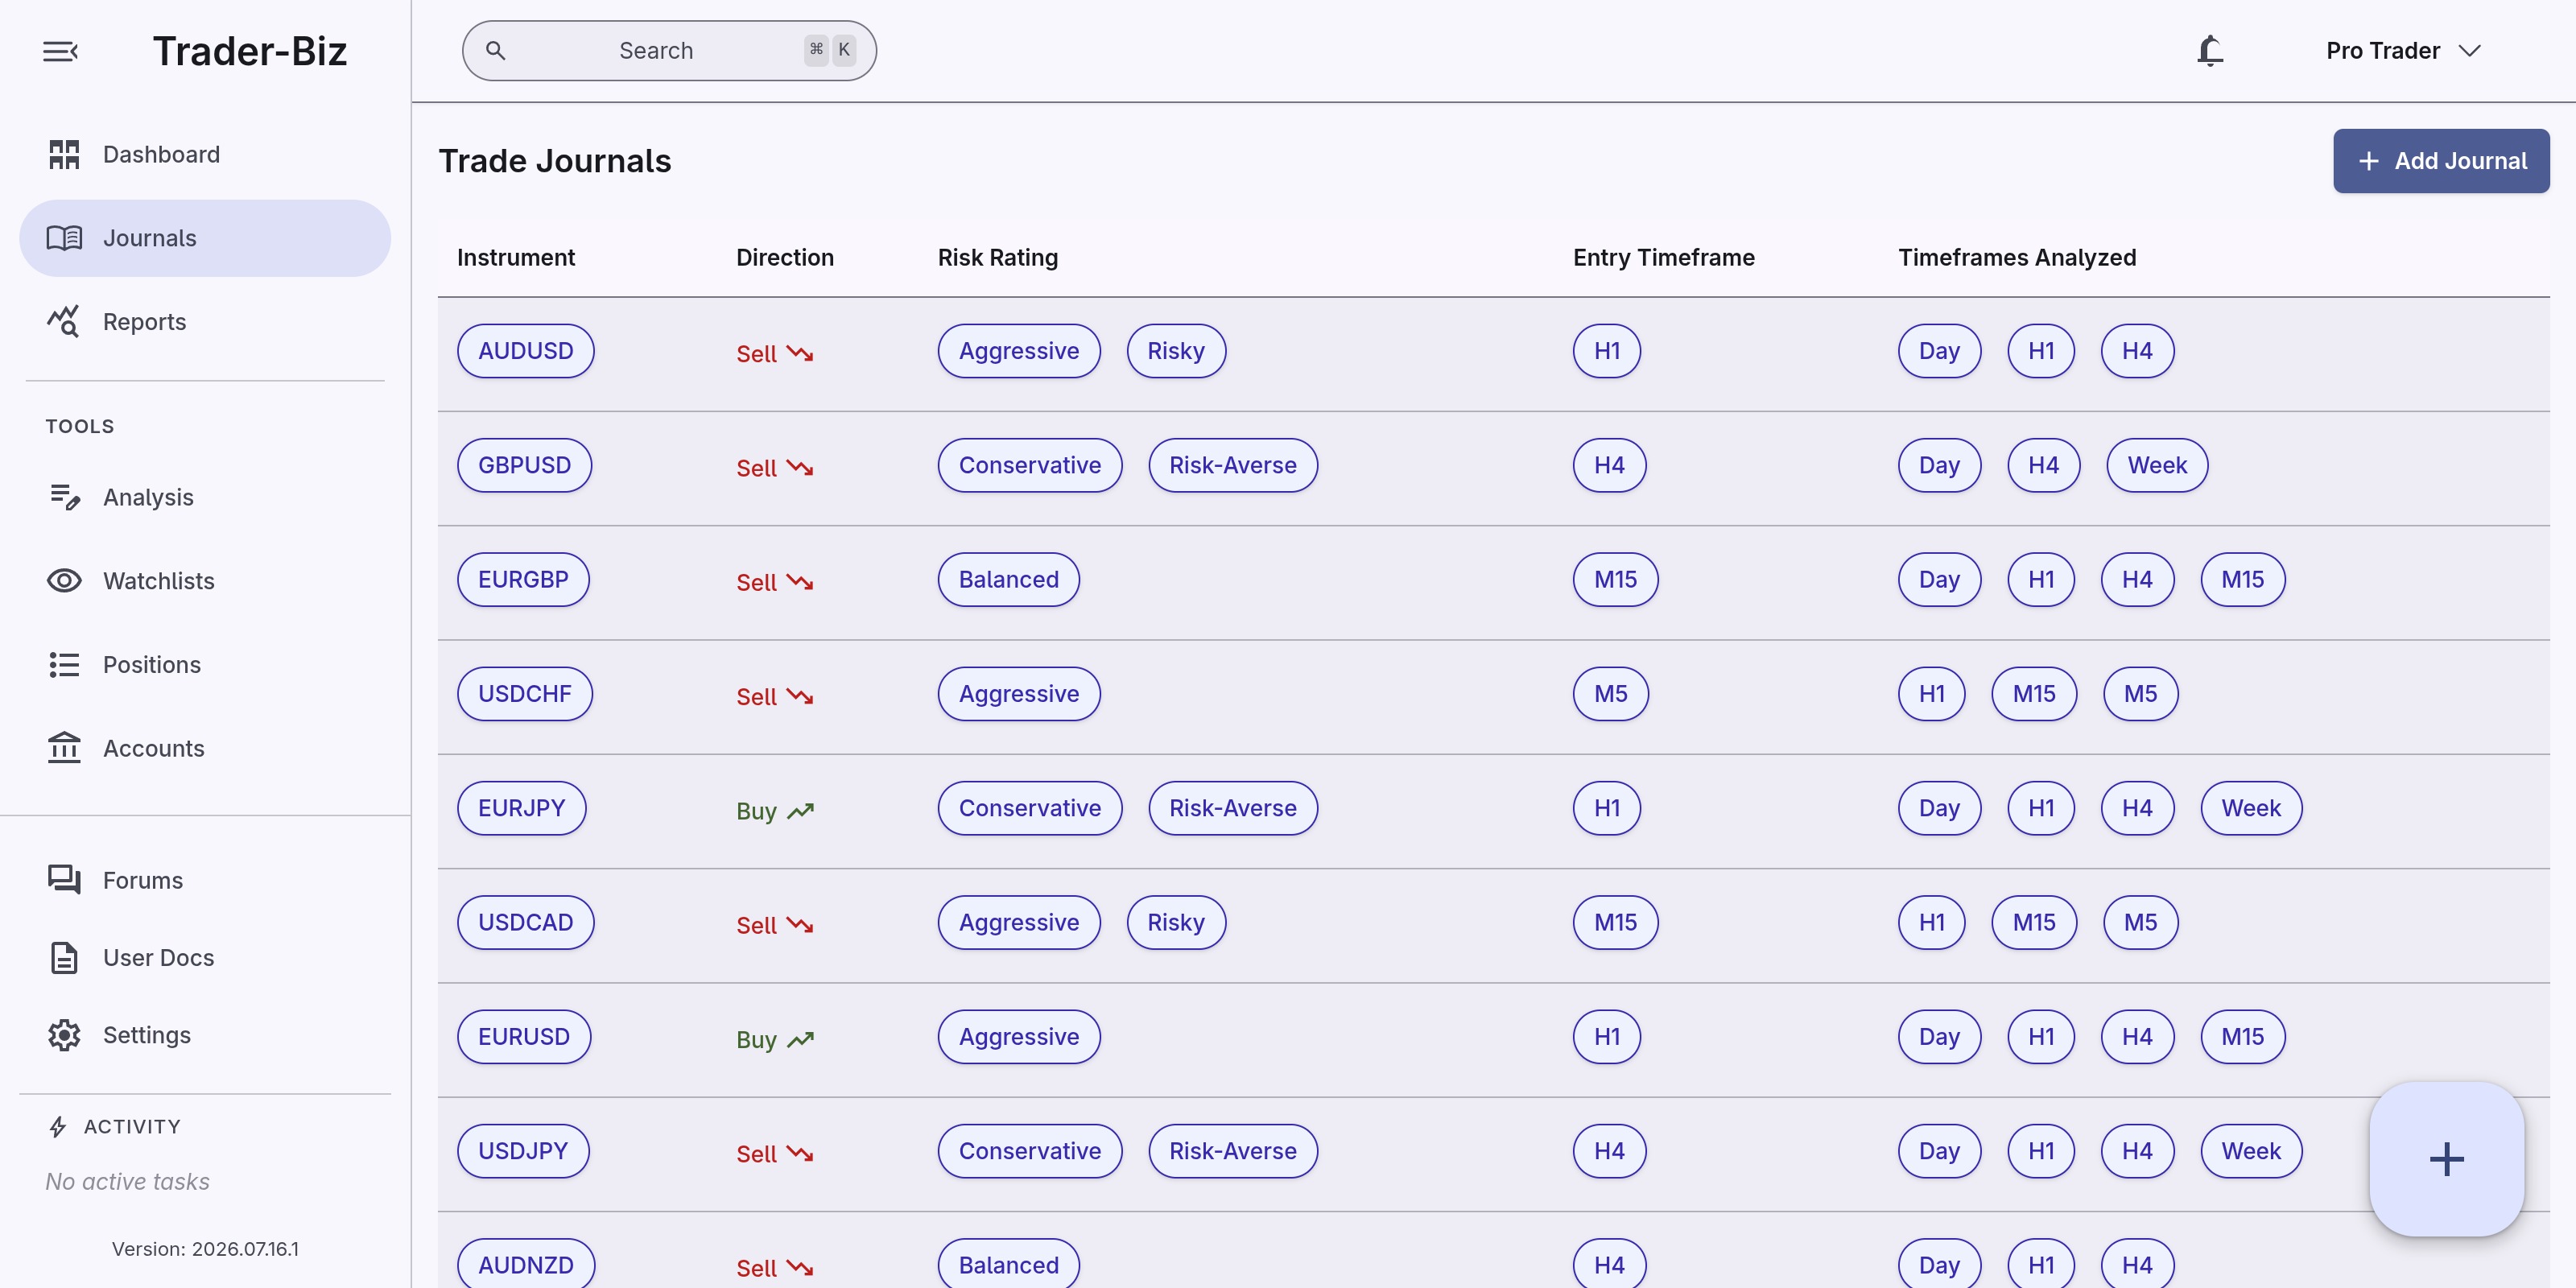Viewport: 2576px width, 1288px height.
Task: Open notifications bell
Action: 2210,50
